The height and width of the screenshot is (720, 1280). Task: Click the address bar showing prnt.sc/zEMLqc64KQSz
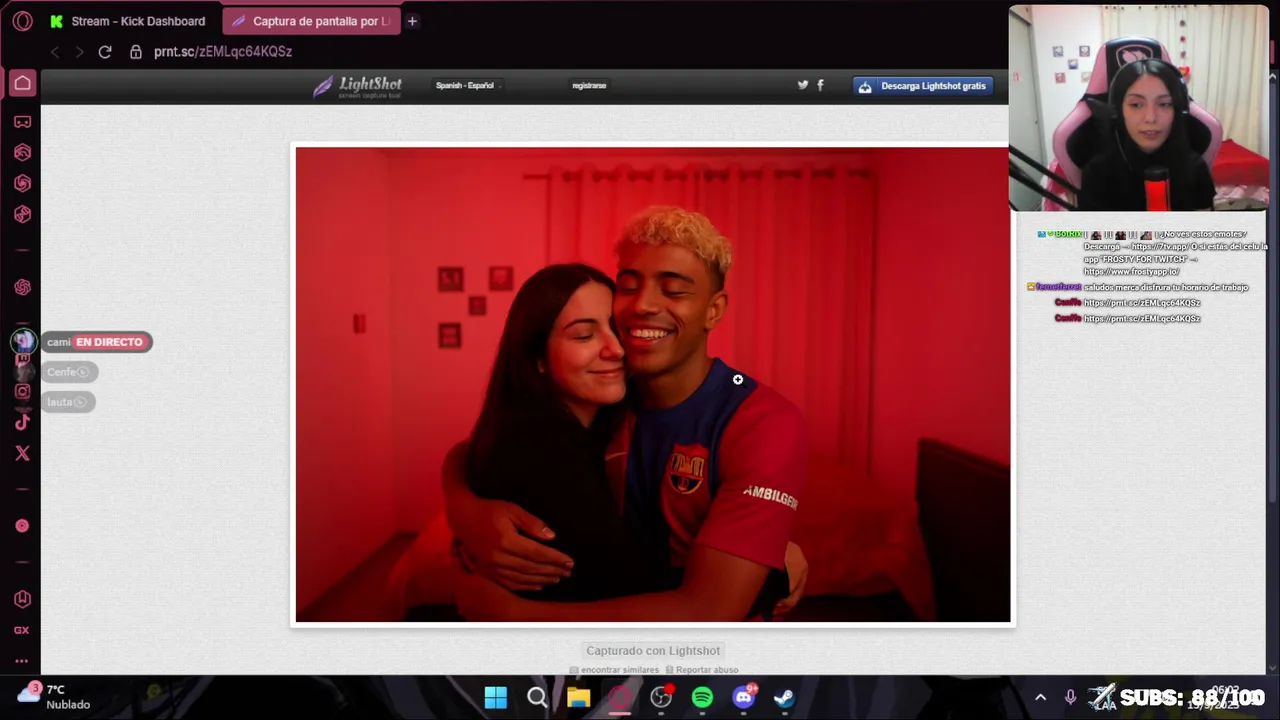223,51
